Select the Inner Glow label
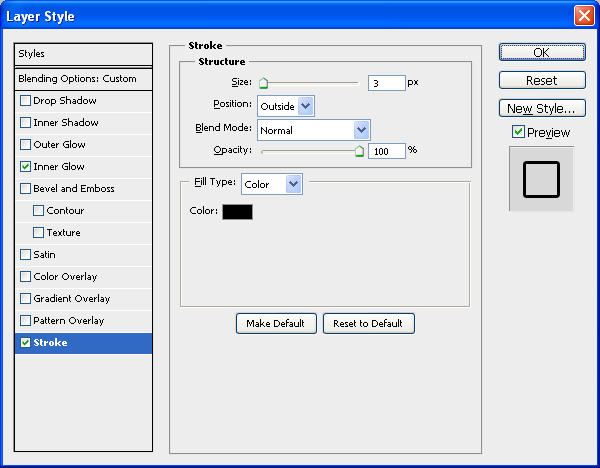 point(59,166)
